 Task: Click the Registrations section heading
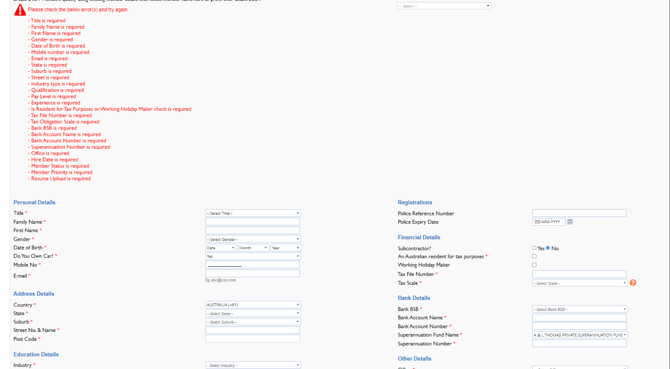[x=415, y=202]
